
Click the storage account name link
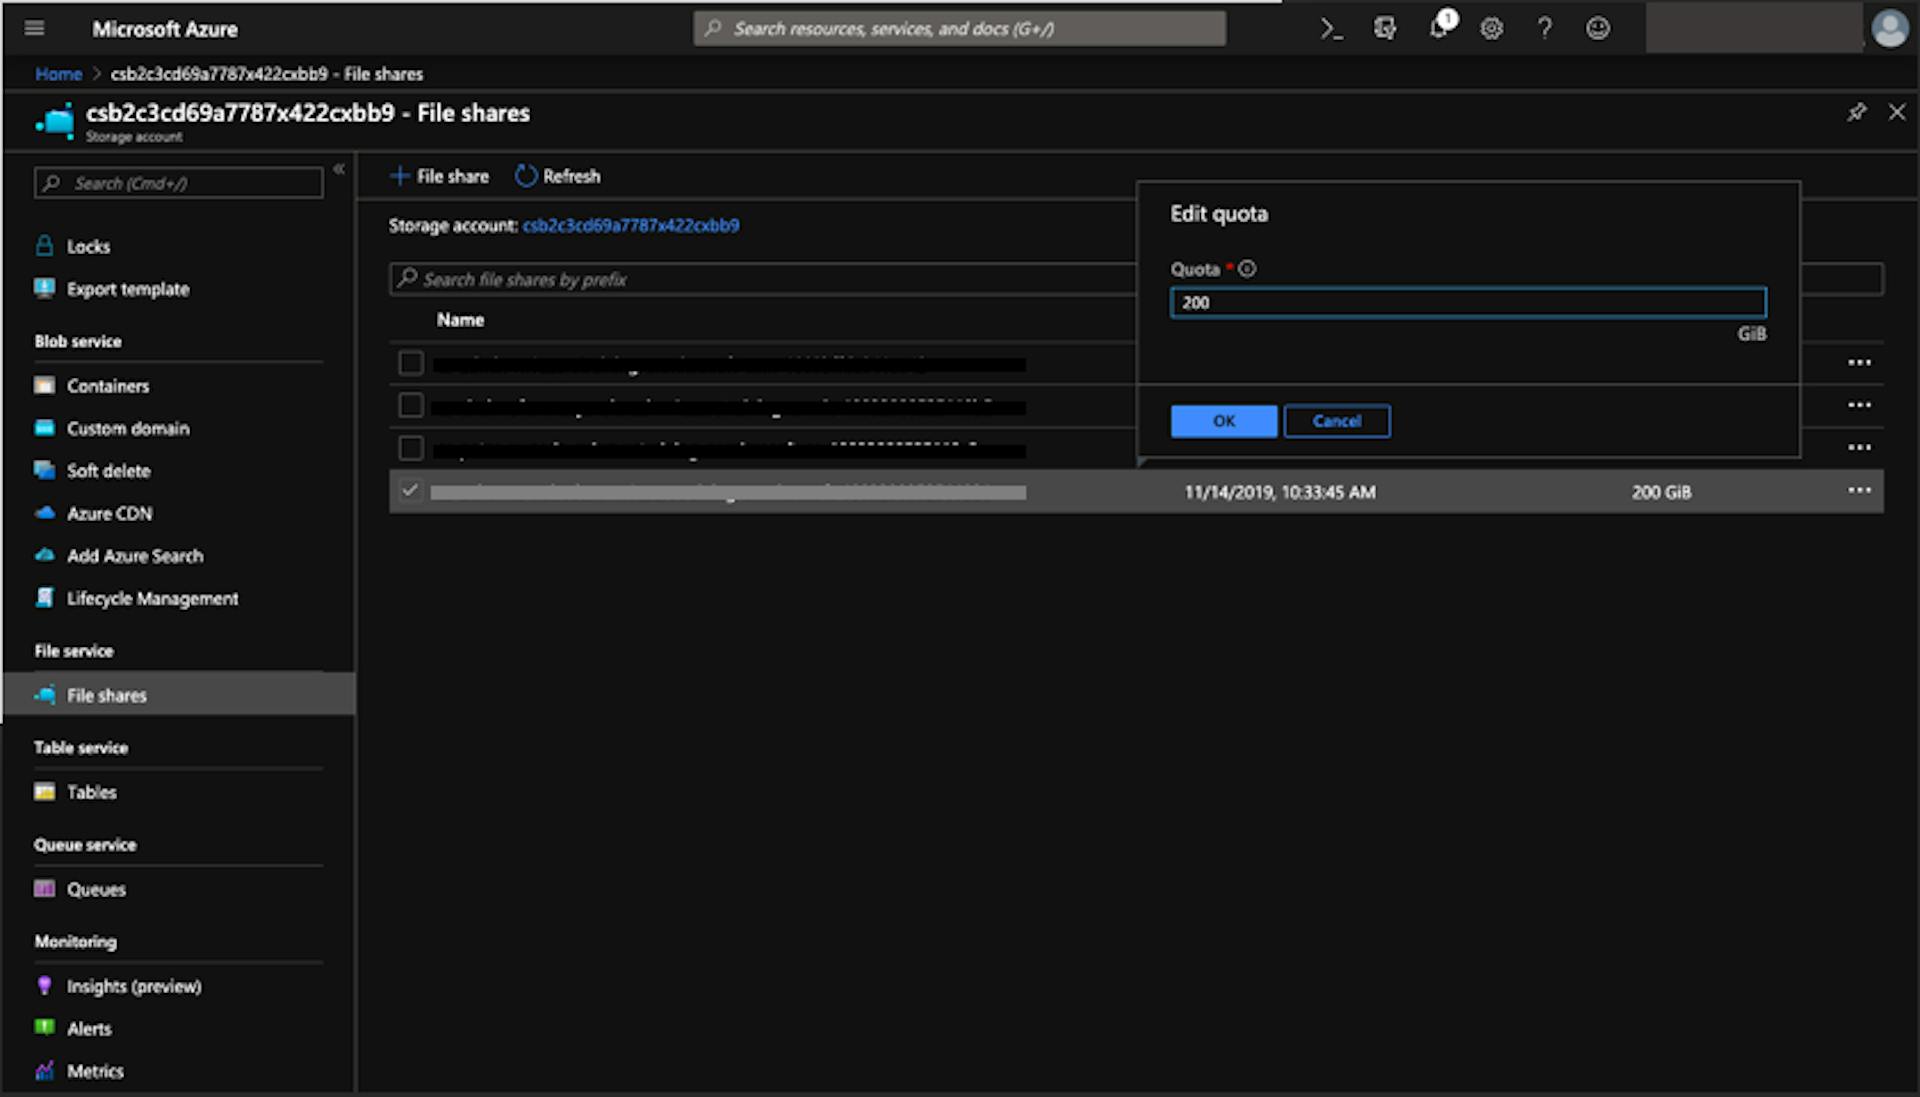click(630, 226)
